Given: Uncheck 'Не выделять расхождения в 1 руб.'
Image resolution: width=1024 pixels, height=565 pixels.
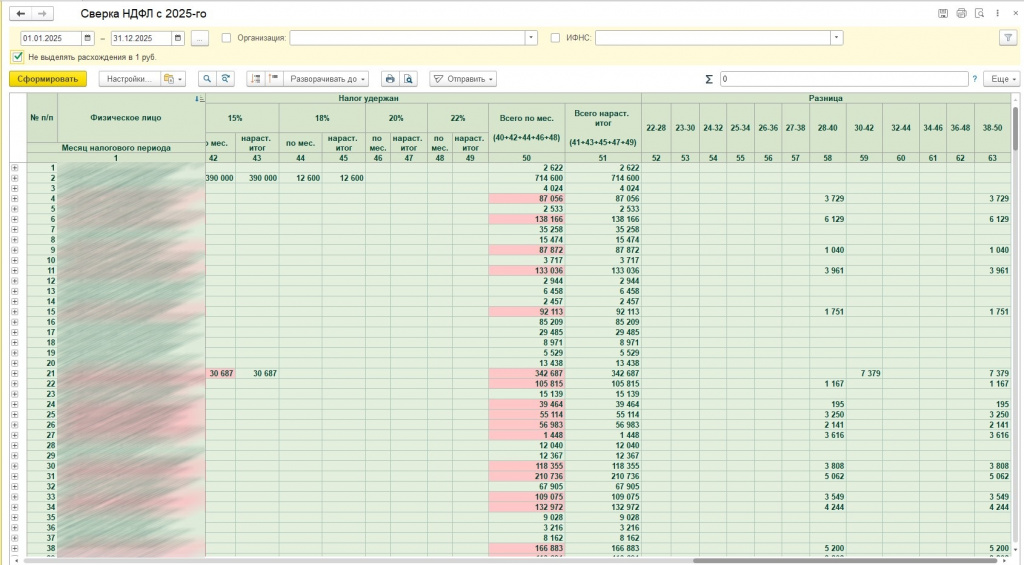Looking at the screenshot, I should click(18, 57).
